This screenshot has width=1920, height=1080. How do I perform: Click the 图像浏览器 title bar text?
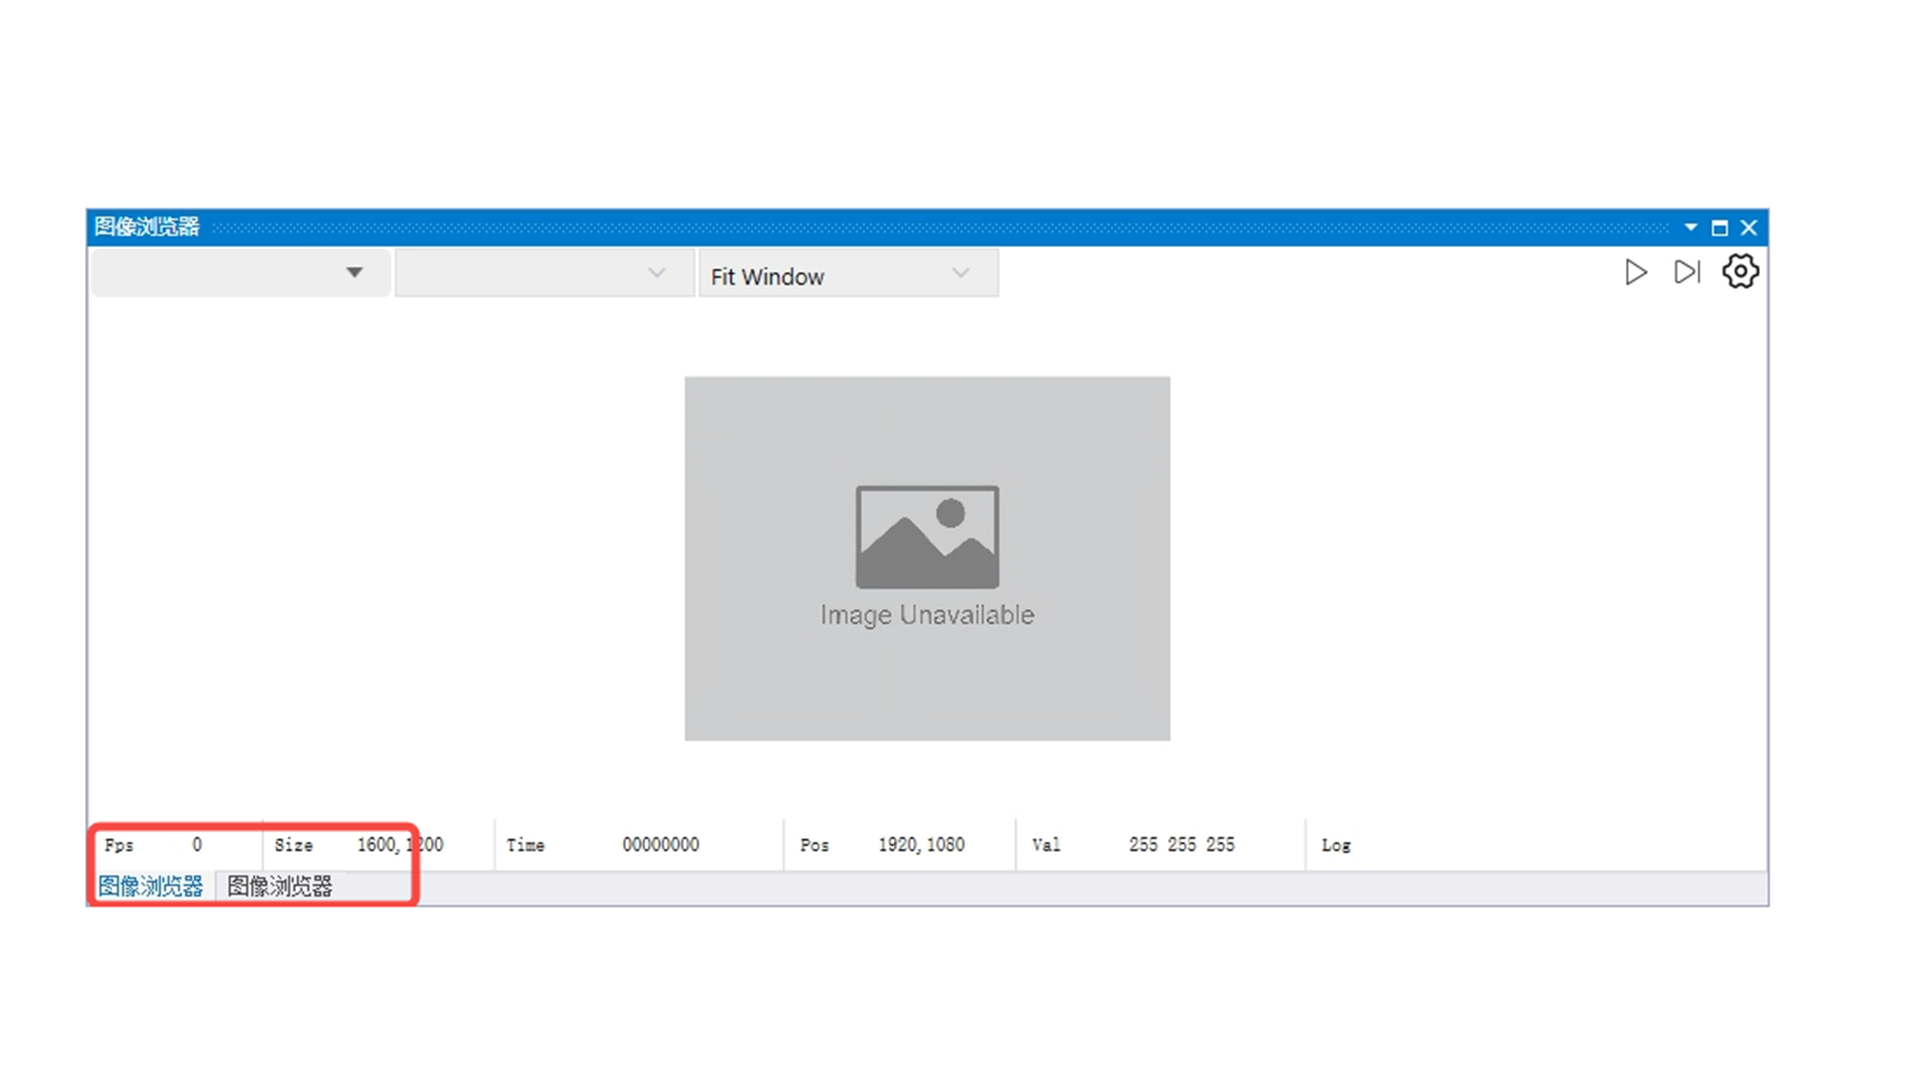147,227
